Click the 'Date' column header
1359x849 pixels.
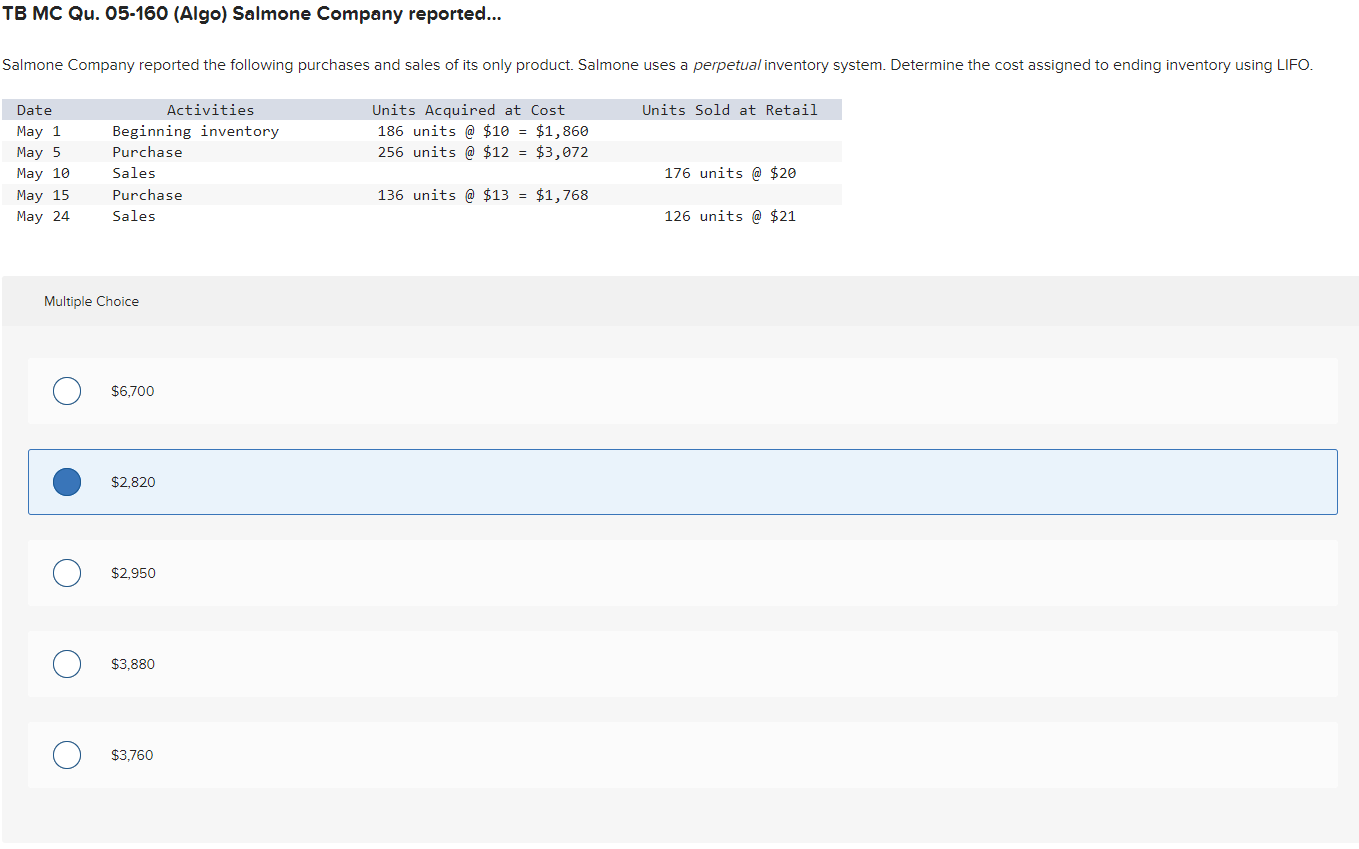pyautogui.click(x=35, y=110)
